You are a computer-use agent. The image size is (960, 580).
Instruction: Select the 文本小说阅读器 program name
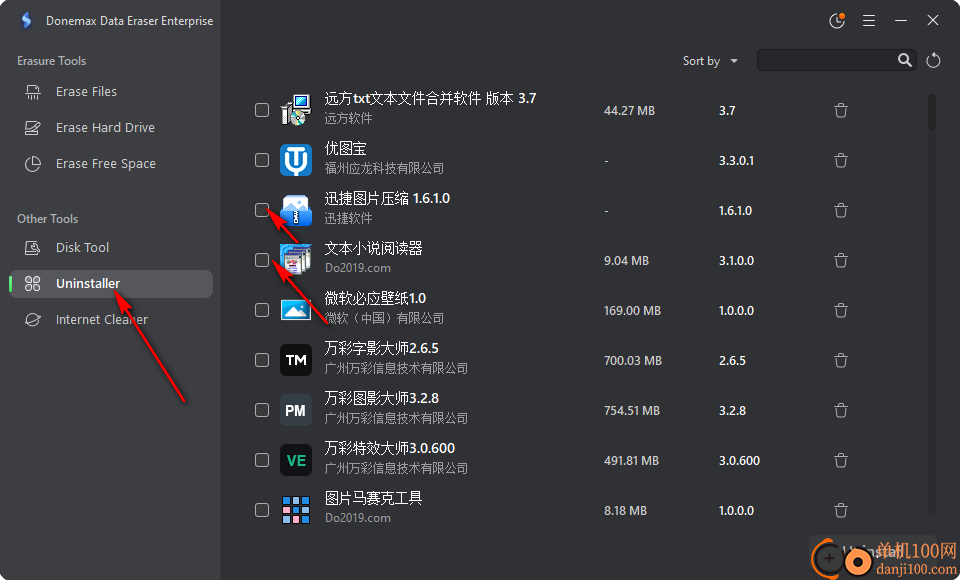coord(373,249)
